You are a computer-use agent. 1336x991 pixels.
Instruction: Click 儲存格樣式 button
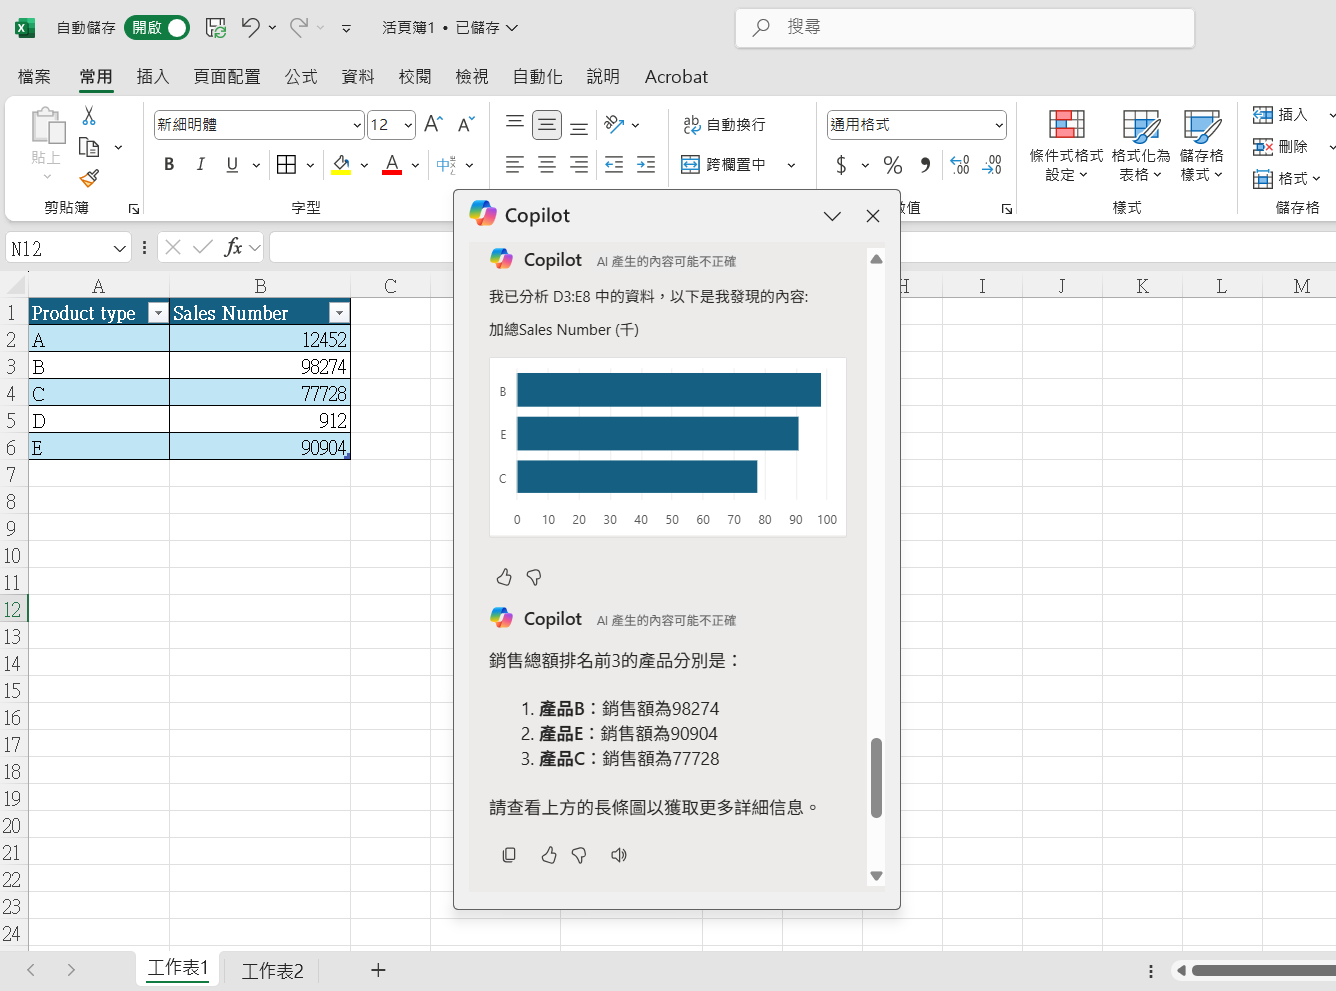1201,146
